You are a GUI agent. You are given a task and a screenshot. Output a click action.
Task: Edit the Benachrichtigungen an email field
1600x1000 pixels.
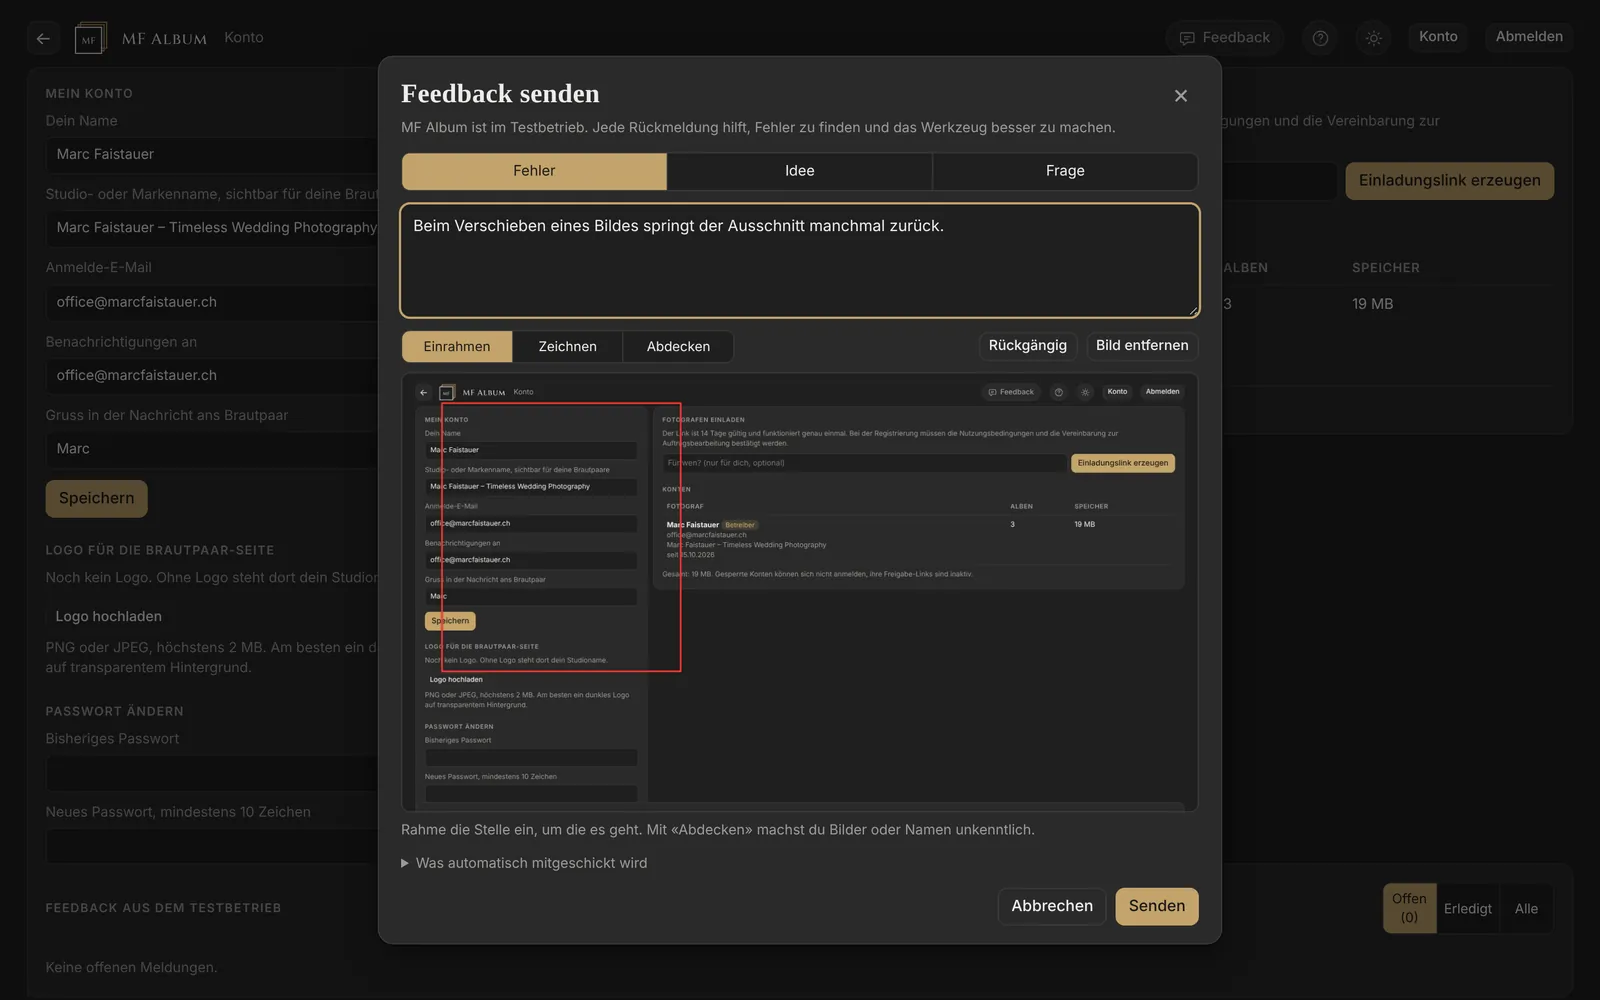pyautogui.click(x=212, y=376)
